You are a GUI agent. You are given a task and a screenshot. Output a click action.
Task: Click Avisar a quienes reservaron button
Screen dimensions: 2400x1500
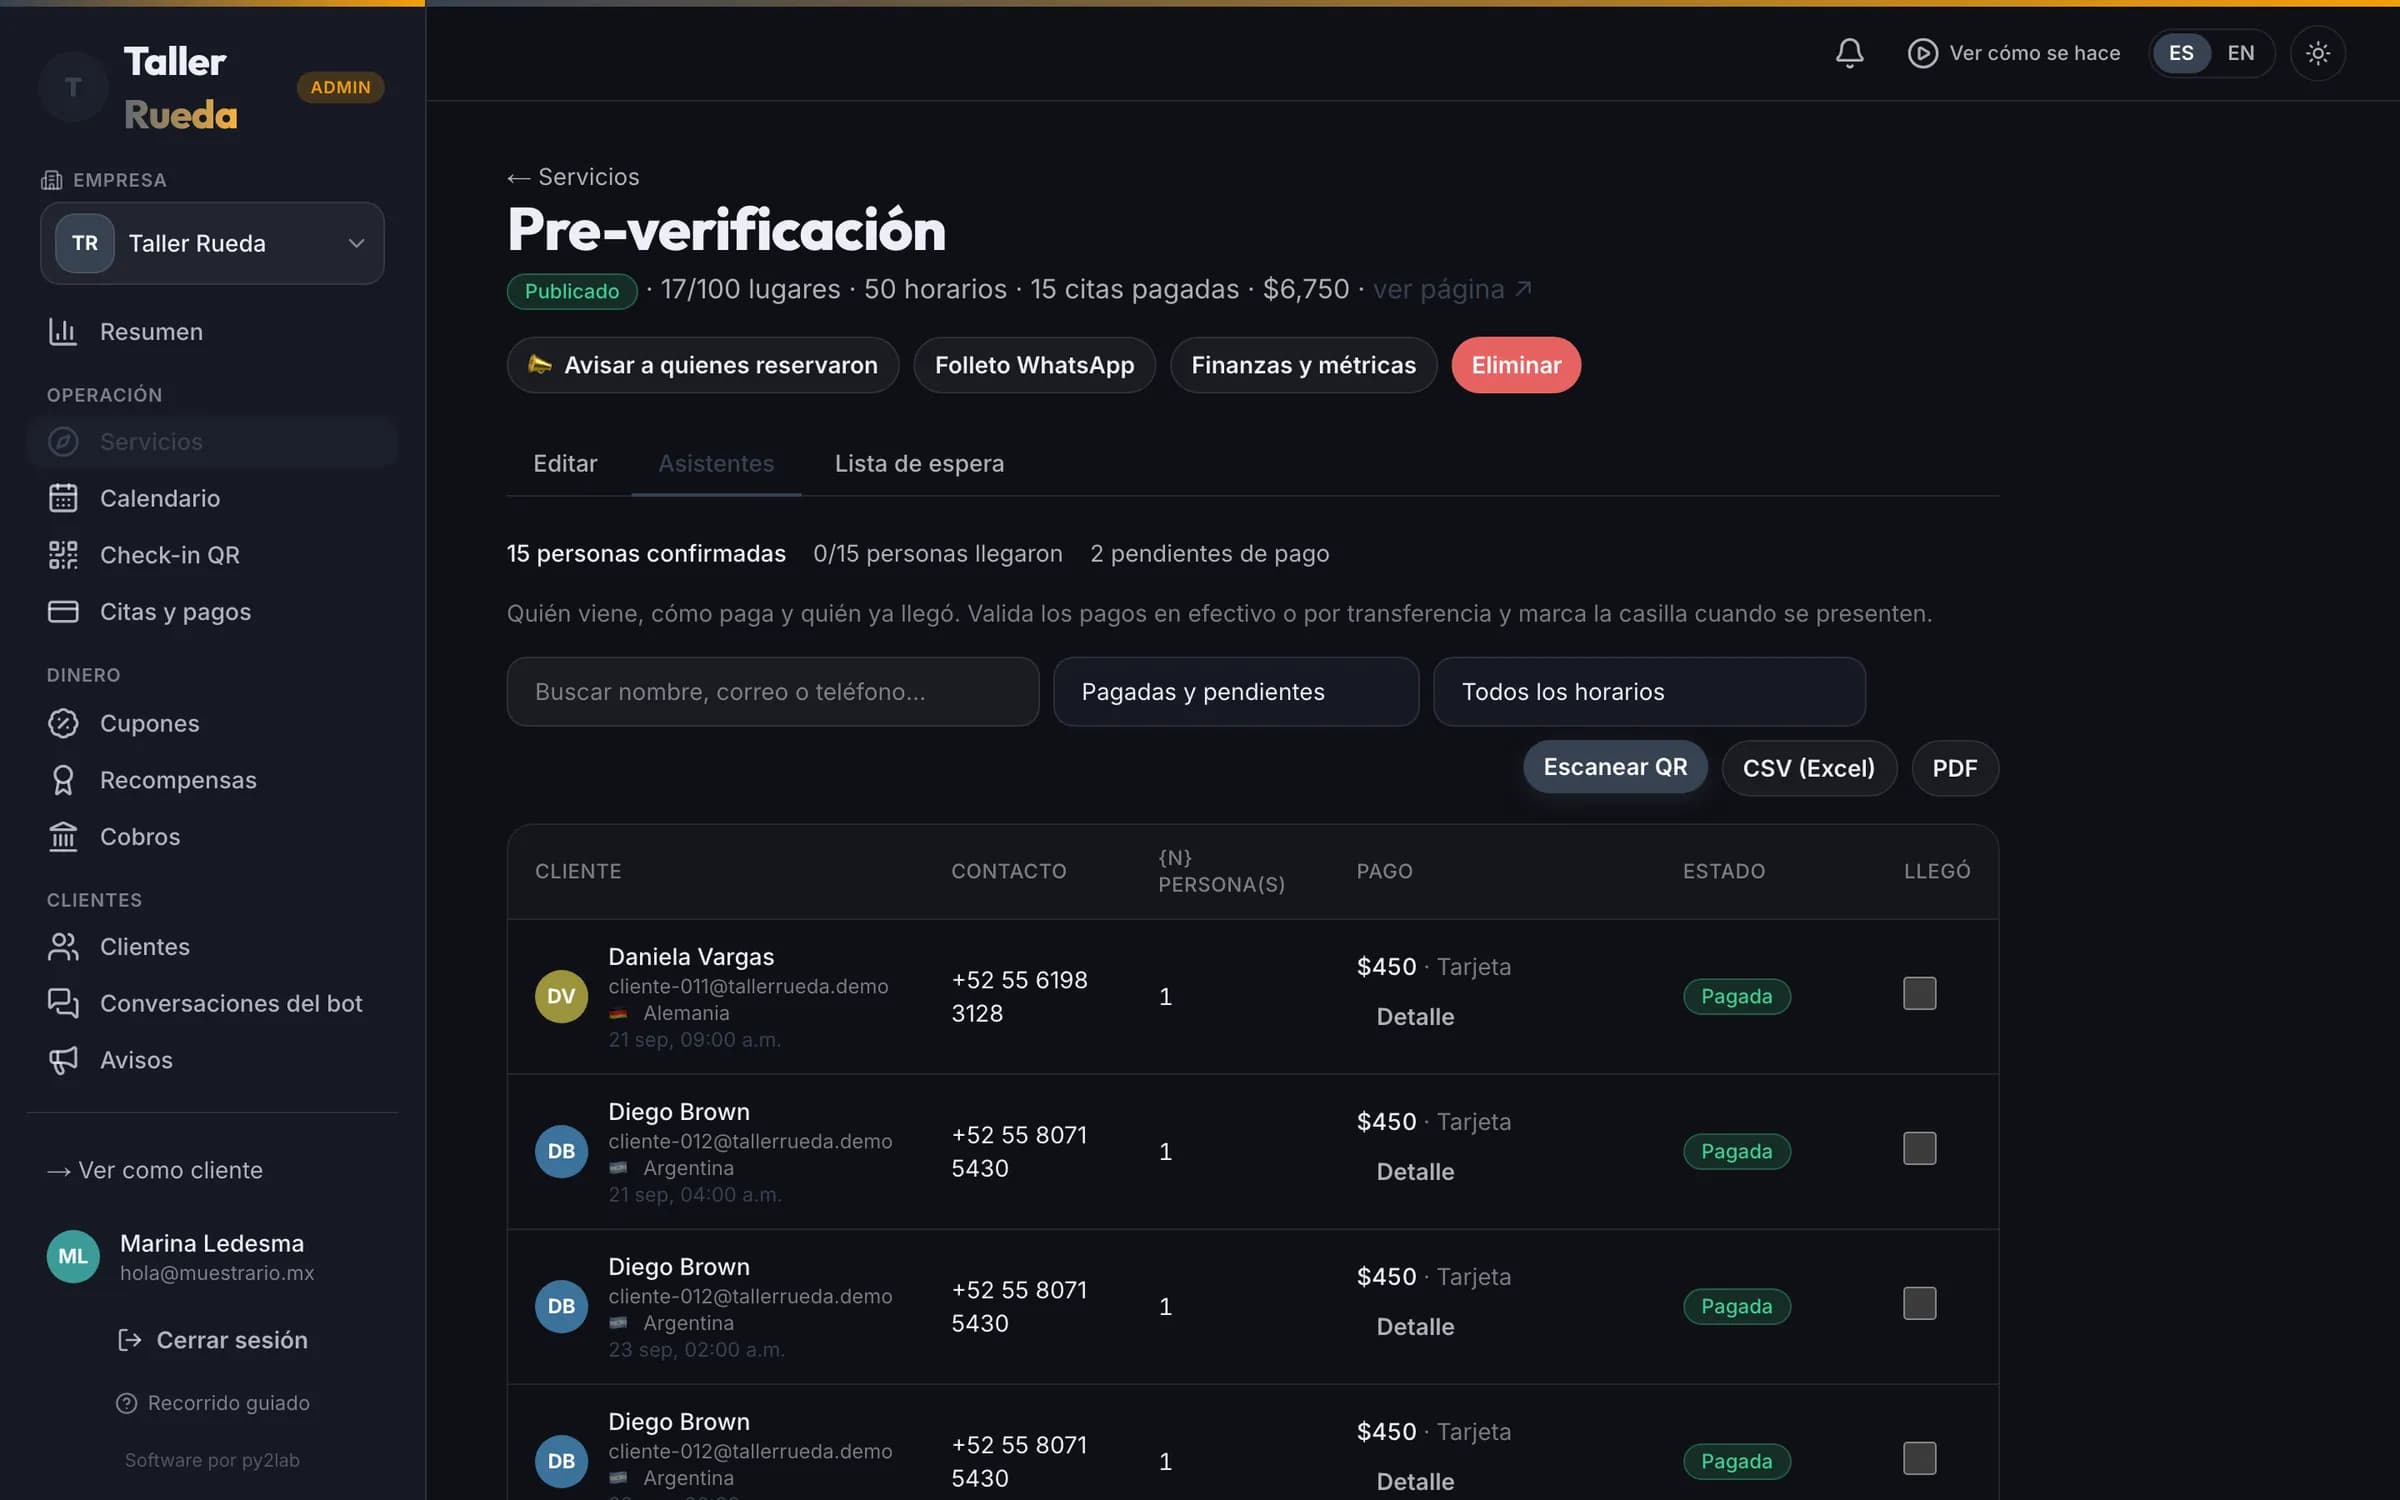click(702, 365)
